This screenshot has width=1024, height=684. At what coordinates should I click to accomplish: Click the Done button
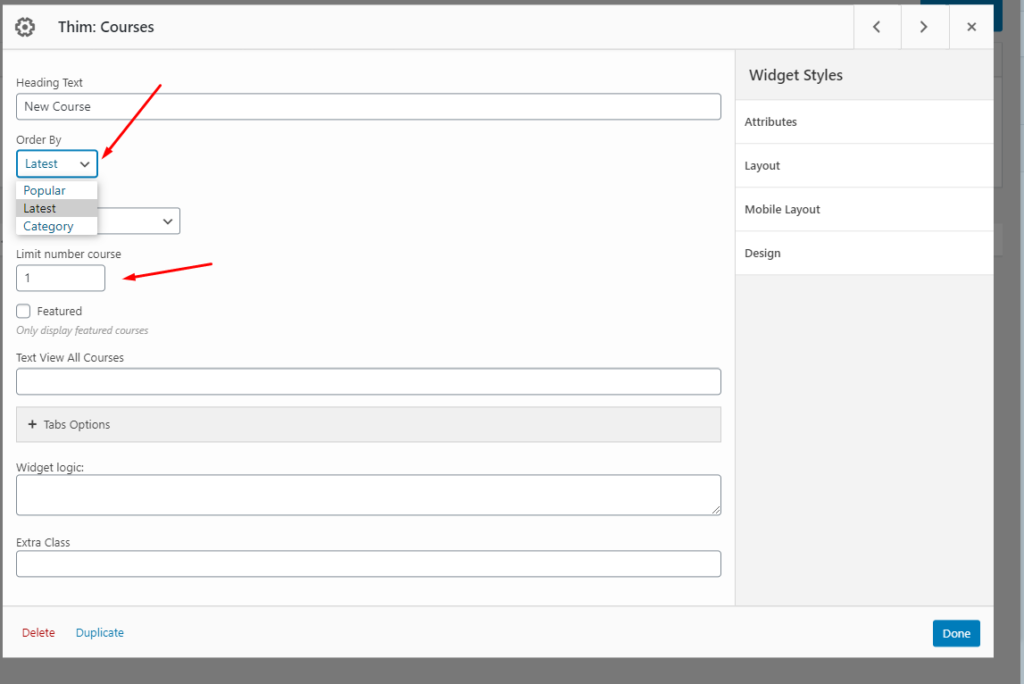(956, 633)
